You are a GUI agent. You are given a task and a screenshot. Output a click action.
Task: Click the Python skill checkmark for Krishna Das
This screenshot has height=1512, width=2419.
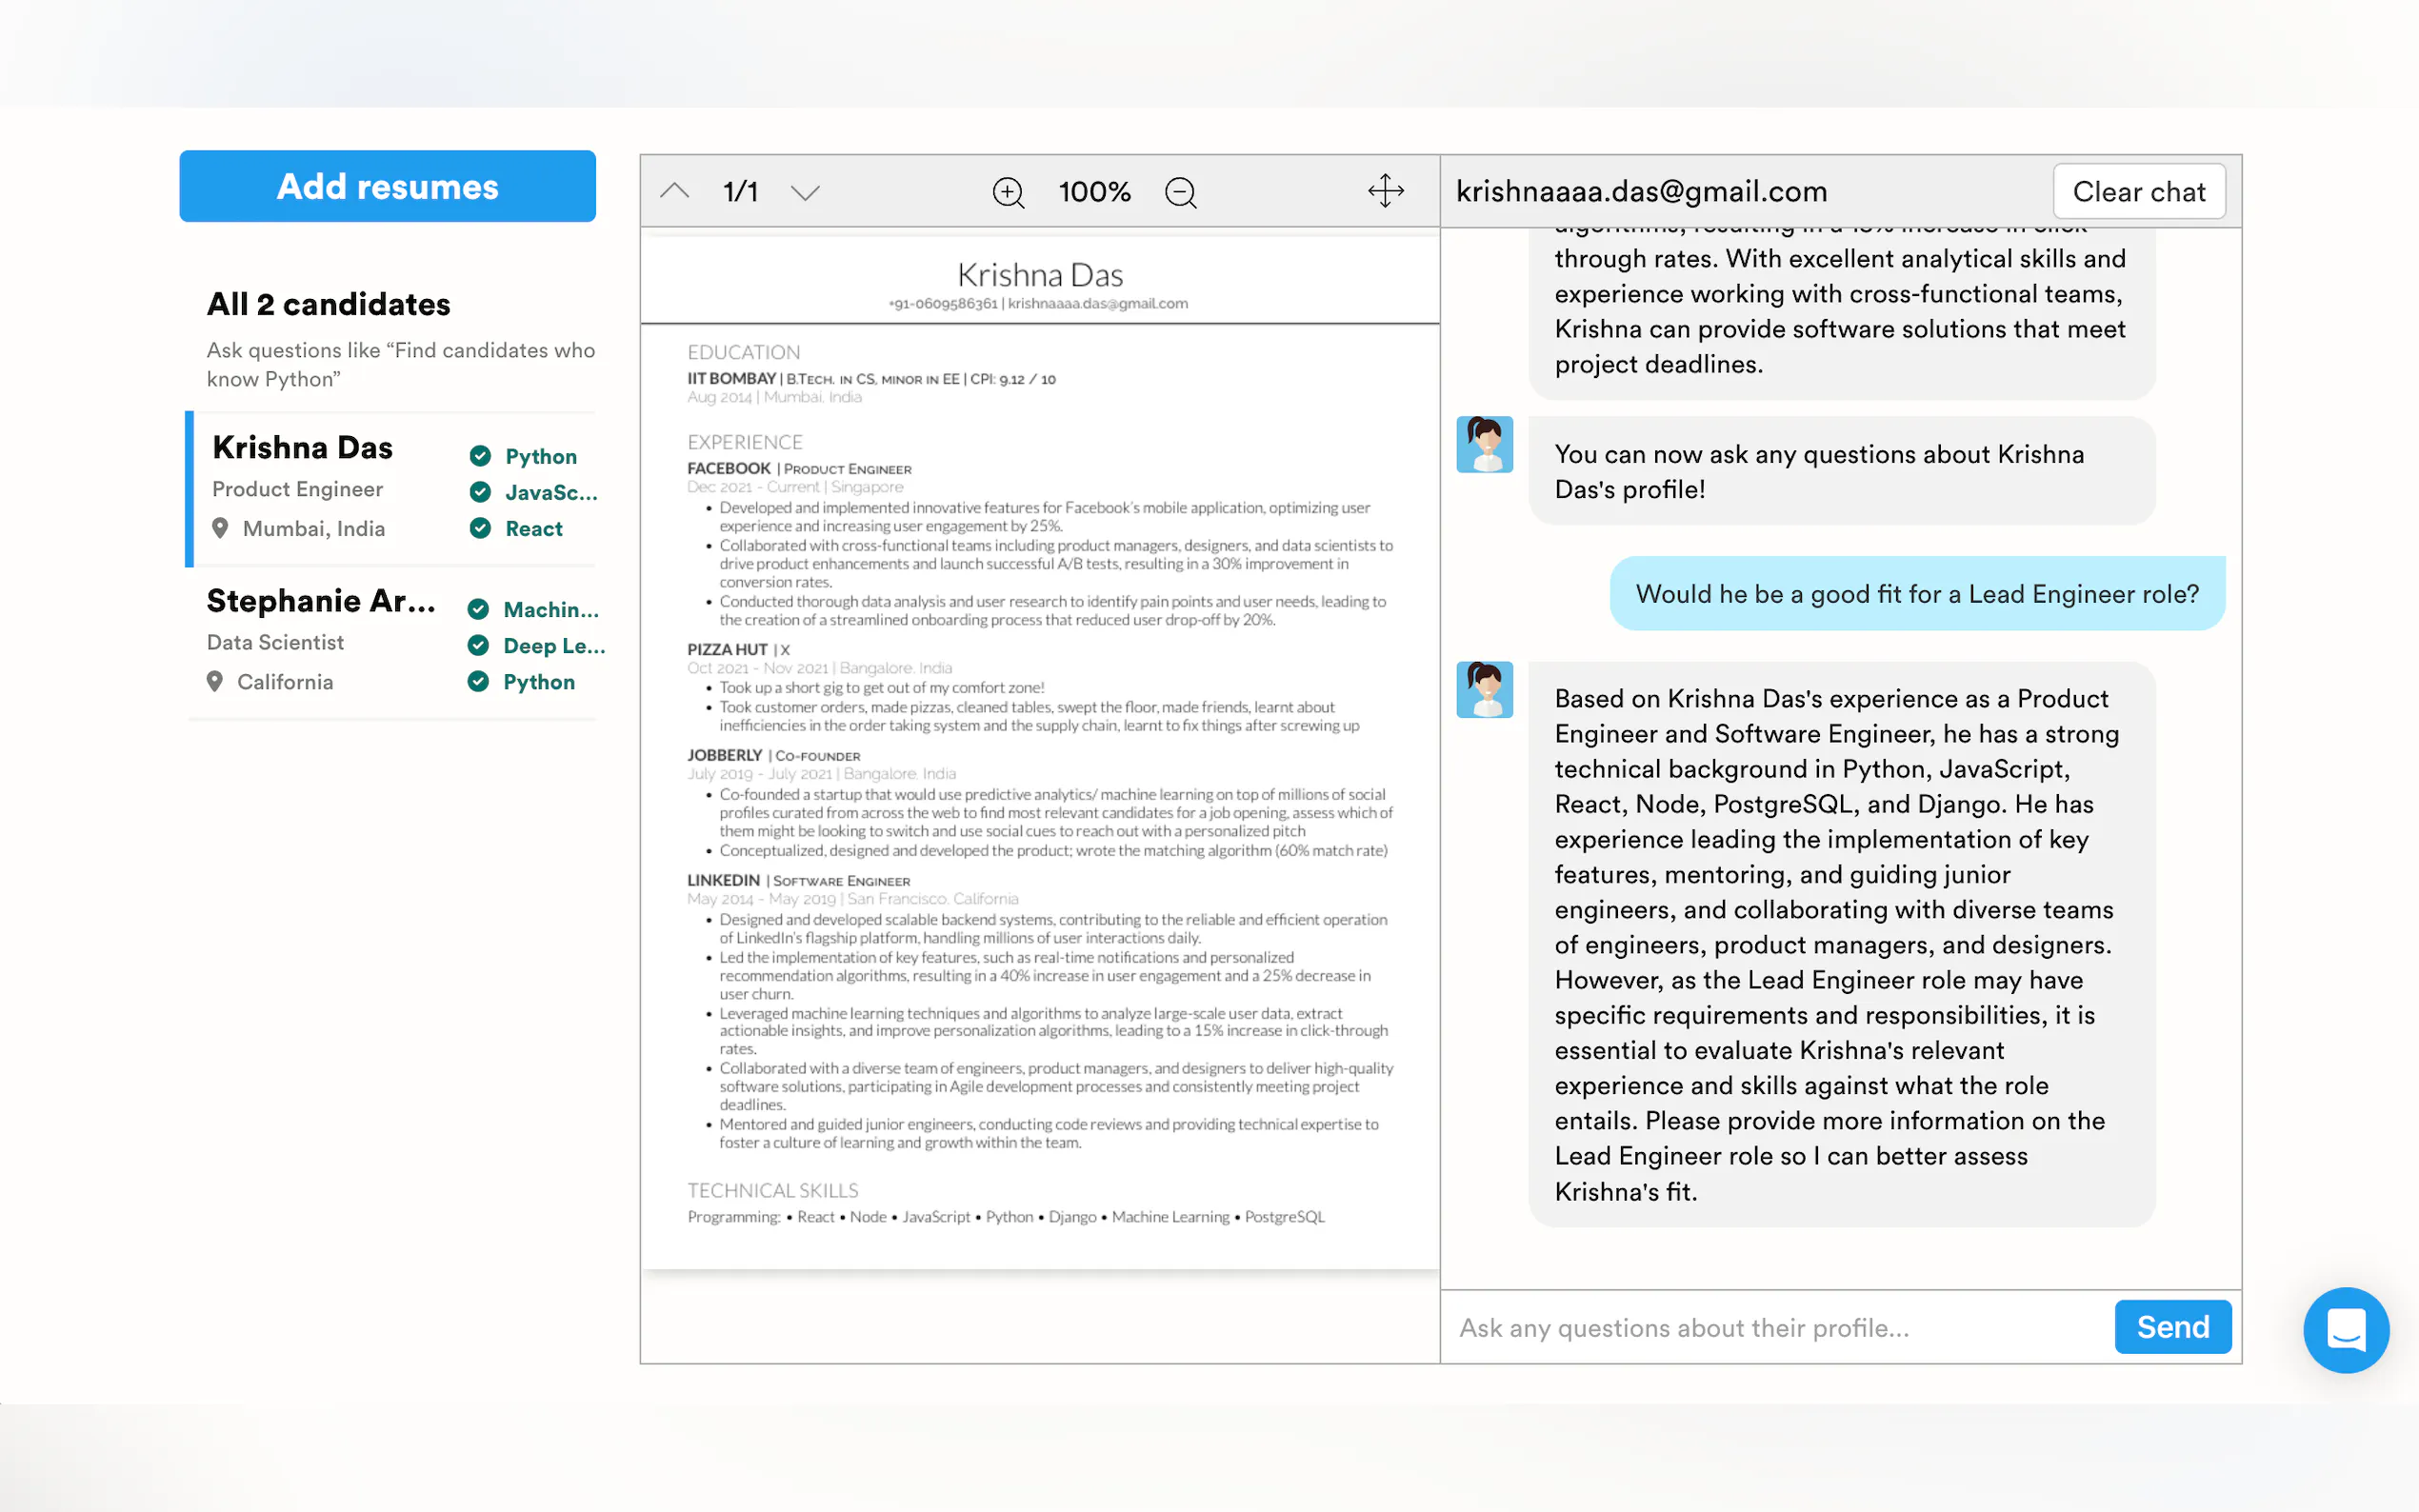point(480,456)
